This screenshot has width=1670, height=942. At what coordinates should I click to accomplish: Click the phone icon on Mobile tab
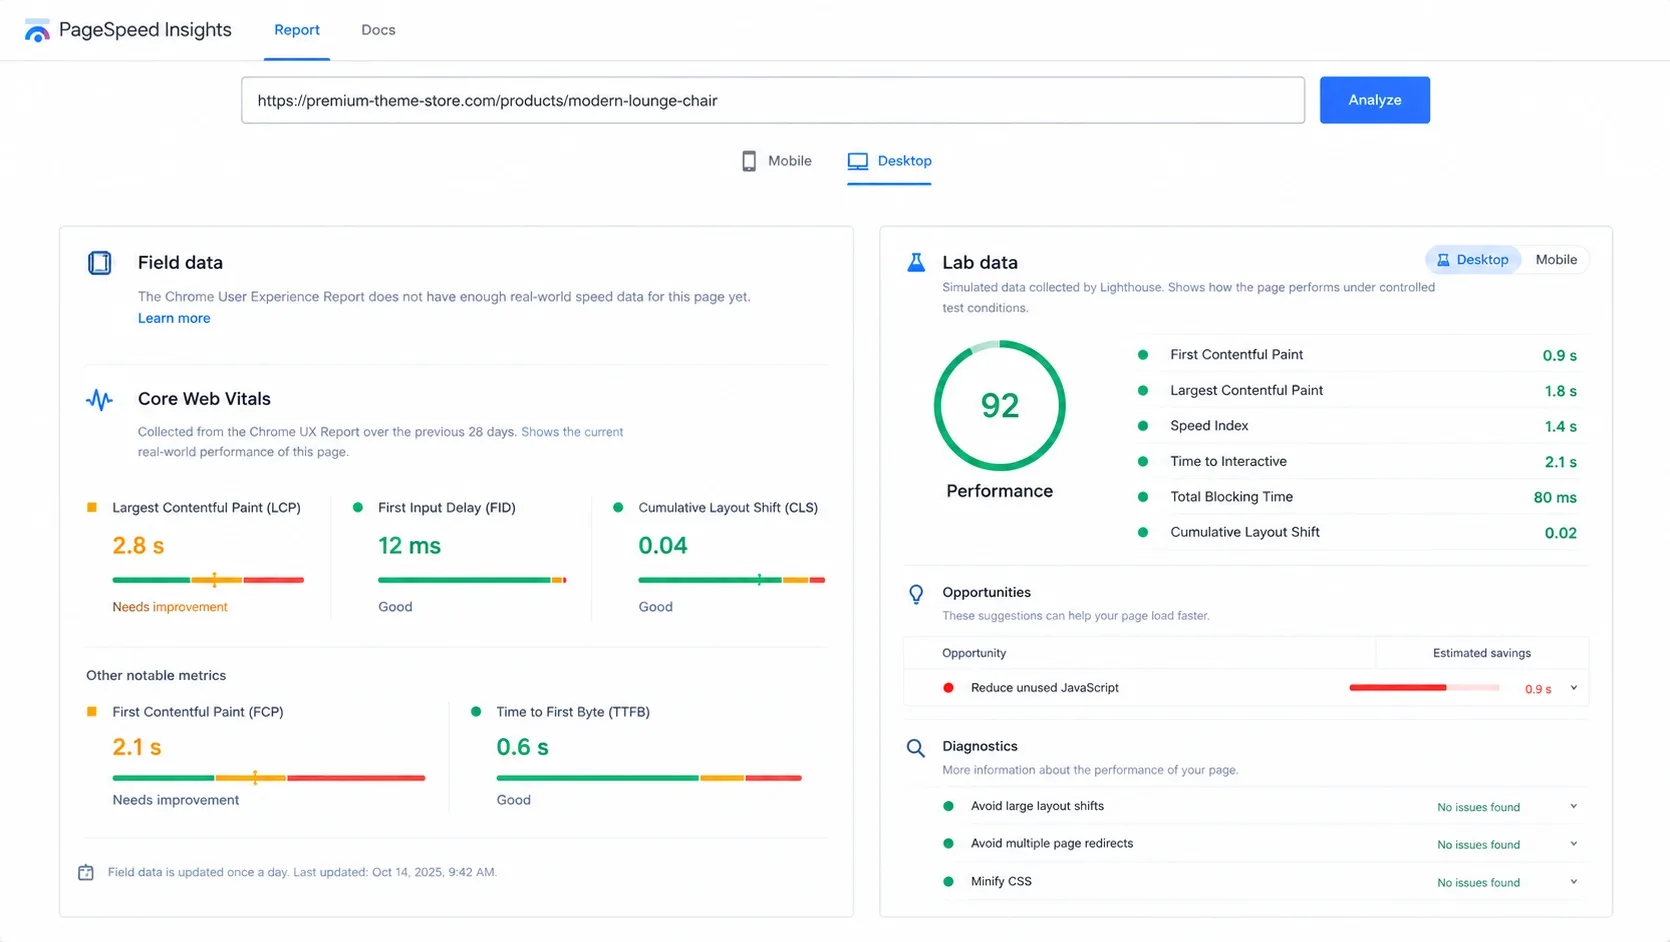pyautogui.click(x=749, y=161)
